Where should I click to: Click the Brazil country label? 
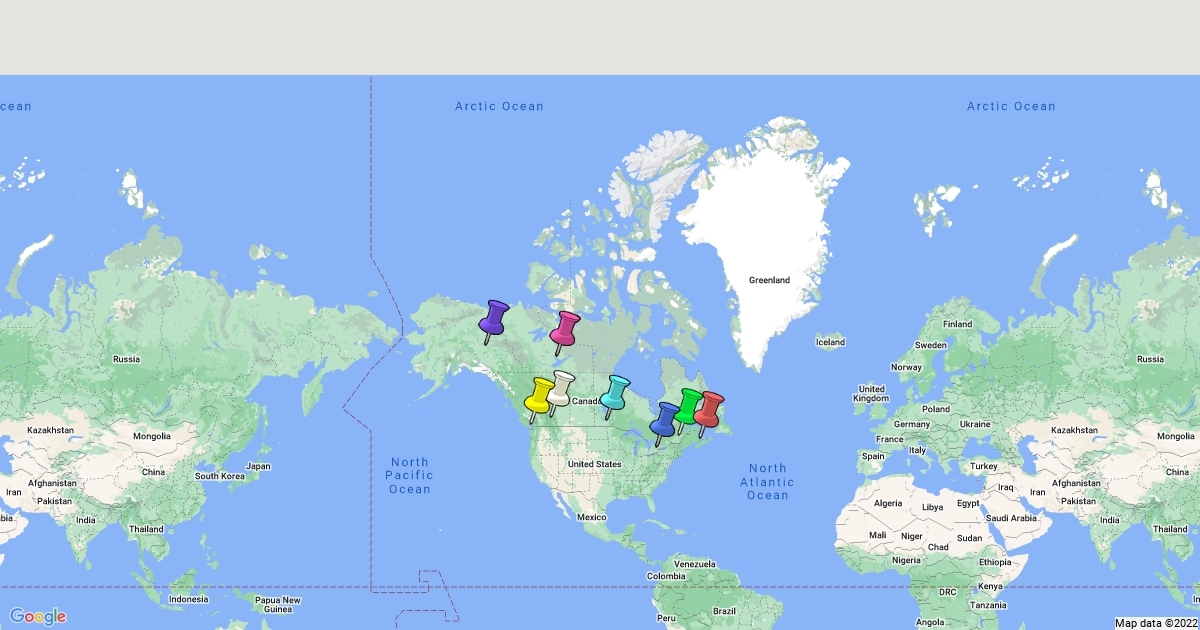point(724,611)
